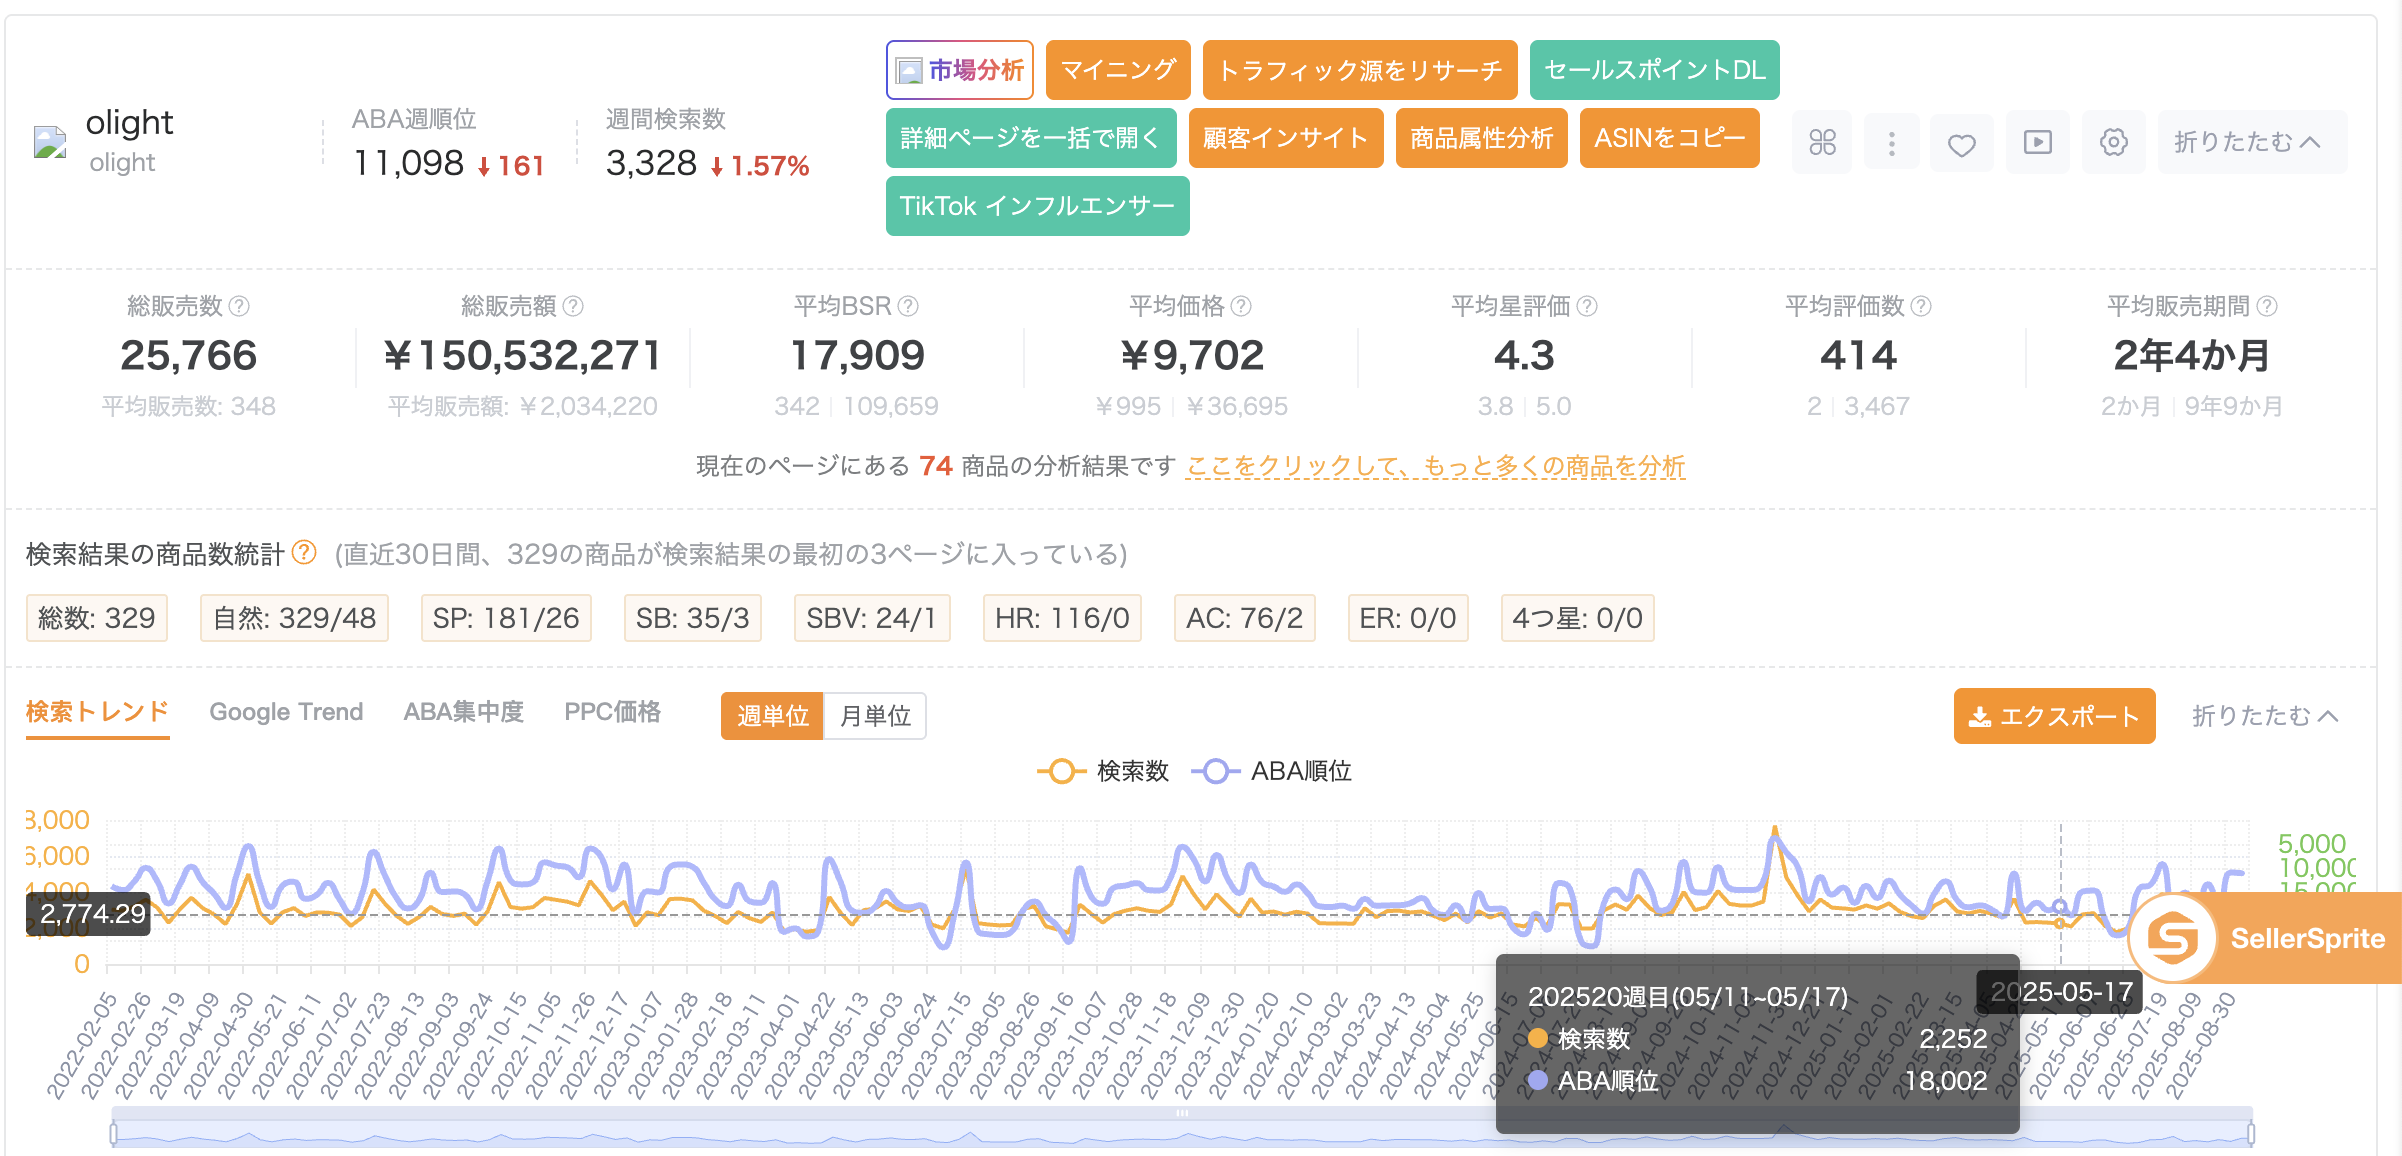The height and width of the screenshot is (1156, 2402).
Task: Click the left handle of timeline range slider
Action: pyautogui.click(x=114, y=1133)
